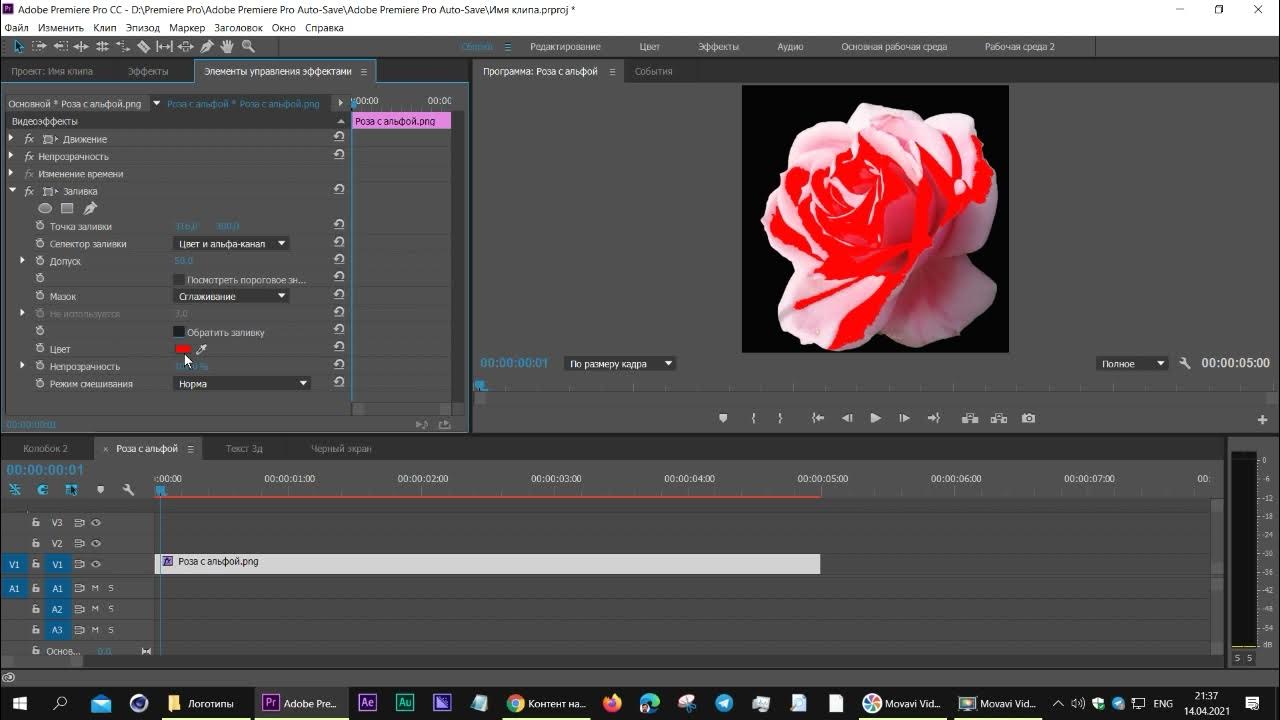
Task: Open the Эпизод menu
Action: (143, 28)
